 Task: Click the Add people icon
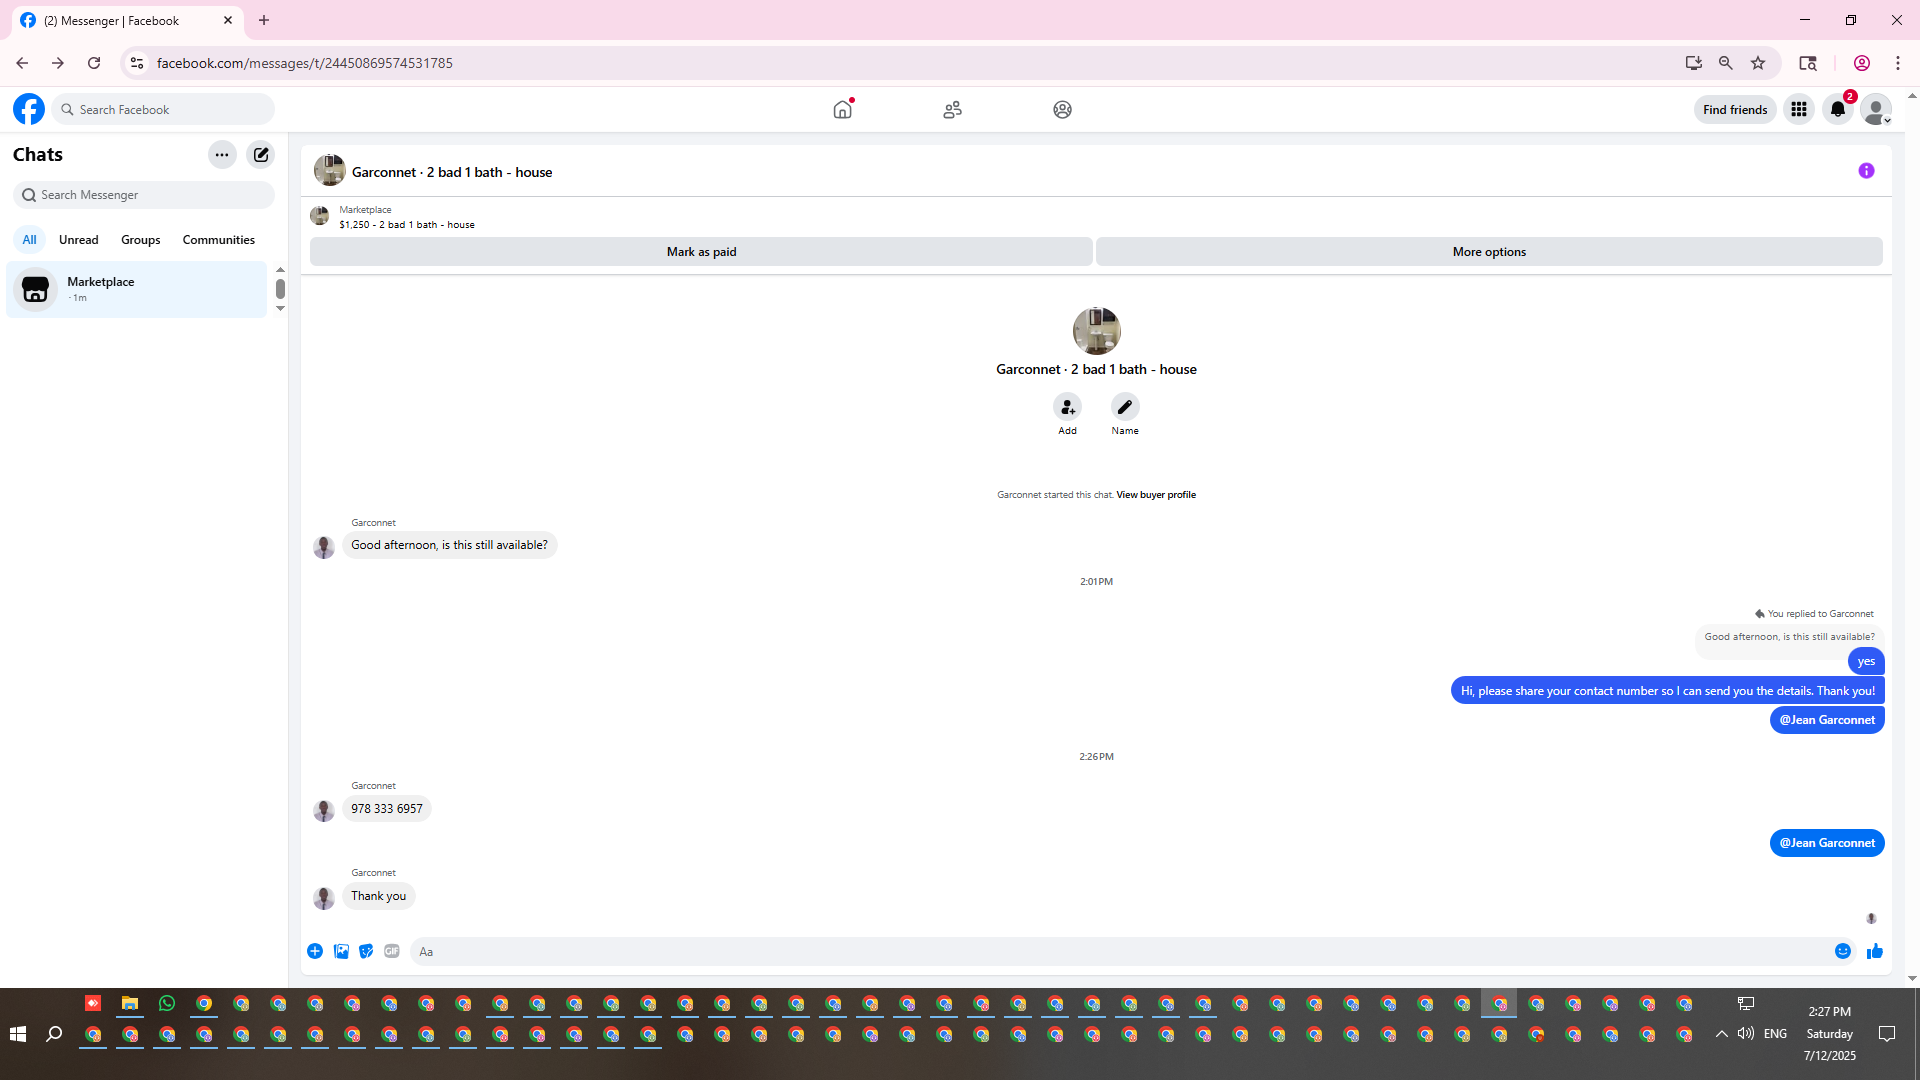tap(1067, 407)
